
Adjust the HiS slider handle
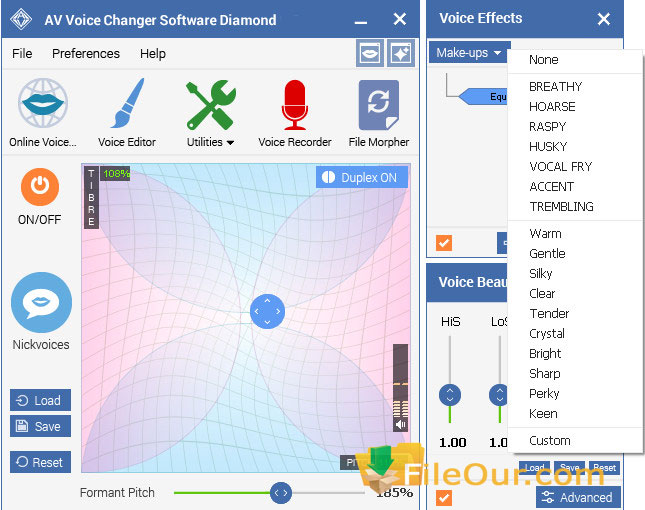[x=450, y=395]
